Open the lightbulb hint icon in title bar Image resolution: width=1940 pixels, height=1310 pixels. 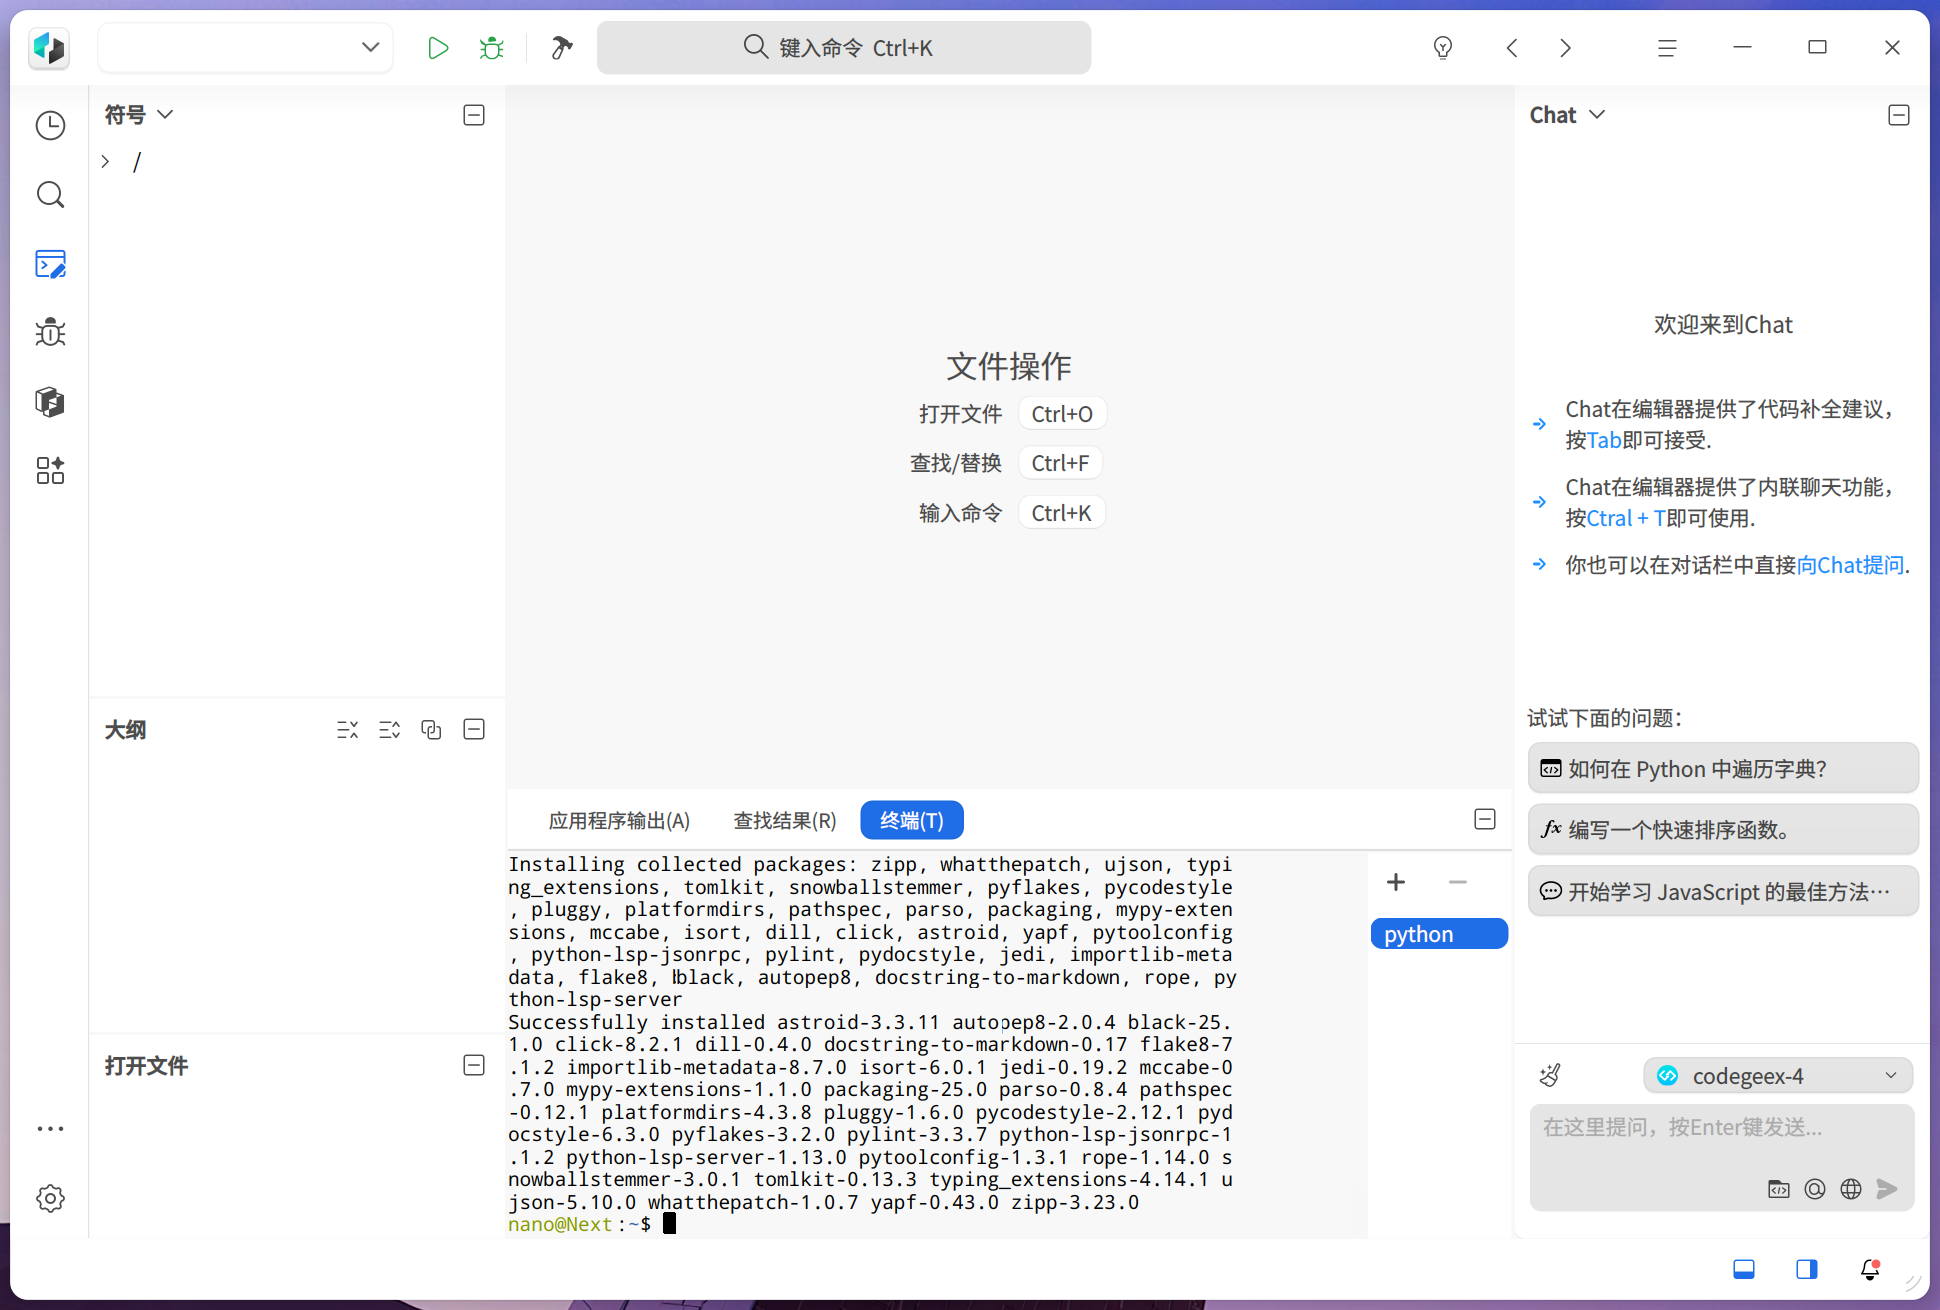(x=1442, y=48)
